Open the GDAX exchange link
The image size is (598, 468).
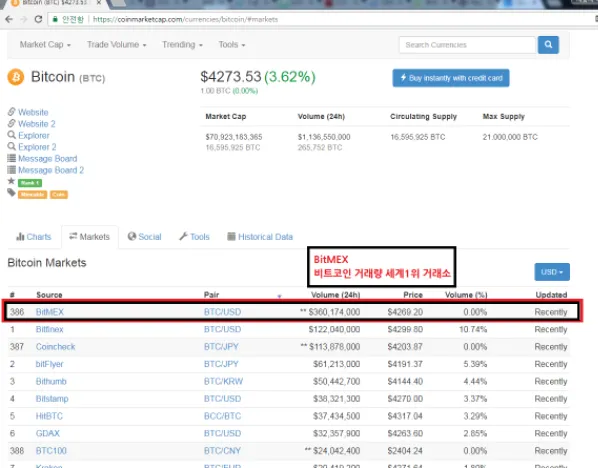coord(48,434)
